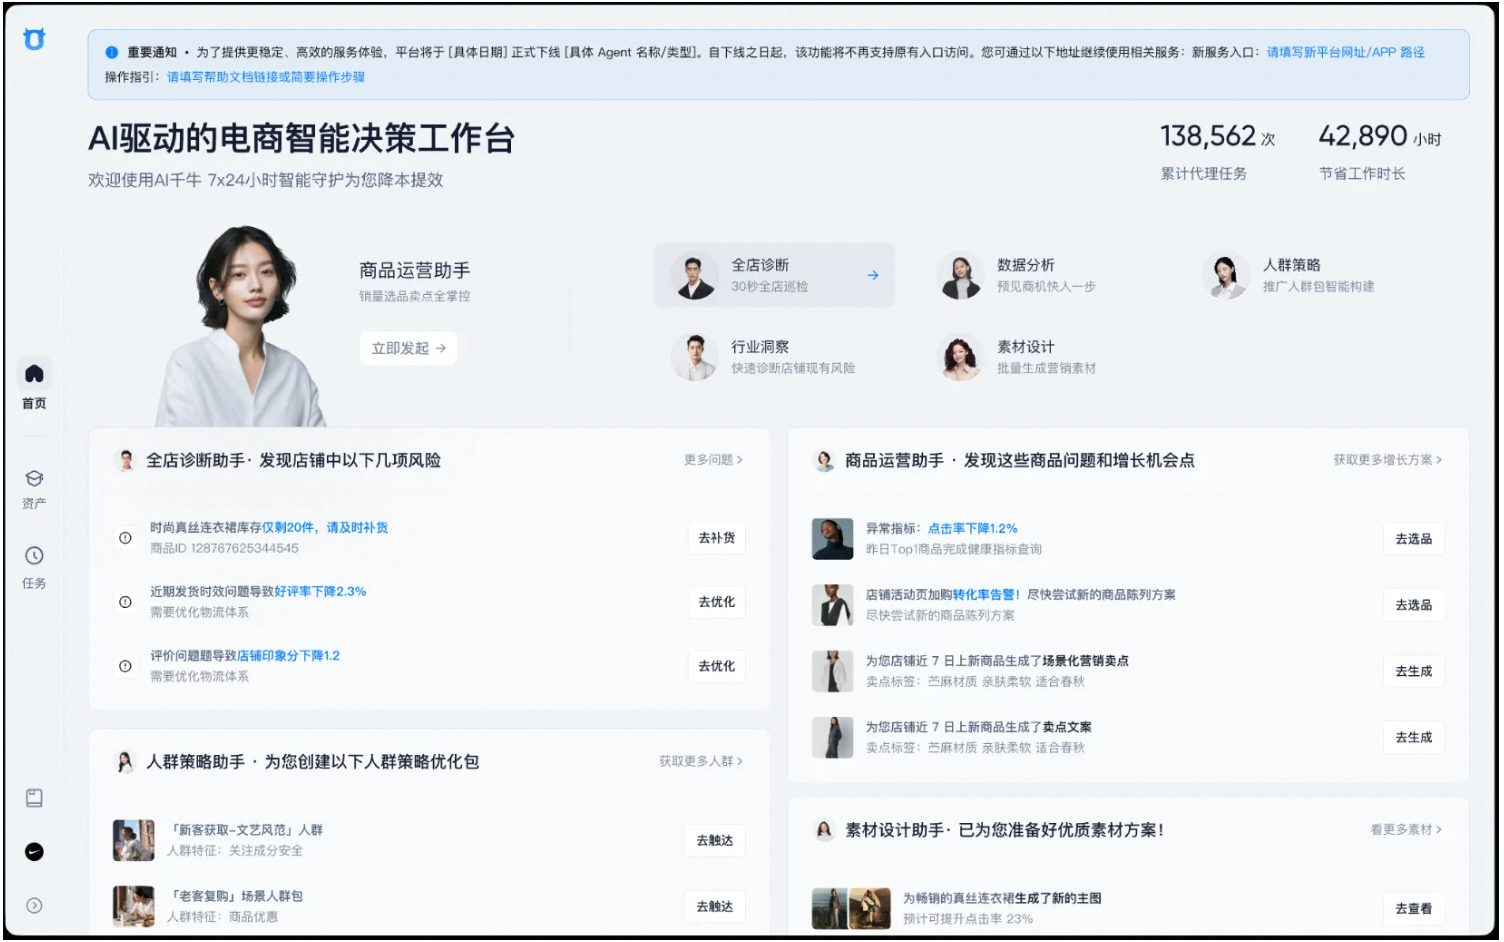Image resolution: width=1504 pixels, height=942 pixels.
Task: Click the 素材设计 assistant avatar
Action: click(x=960, y=357)
